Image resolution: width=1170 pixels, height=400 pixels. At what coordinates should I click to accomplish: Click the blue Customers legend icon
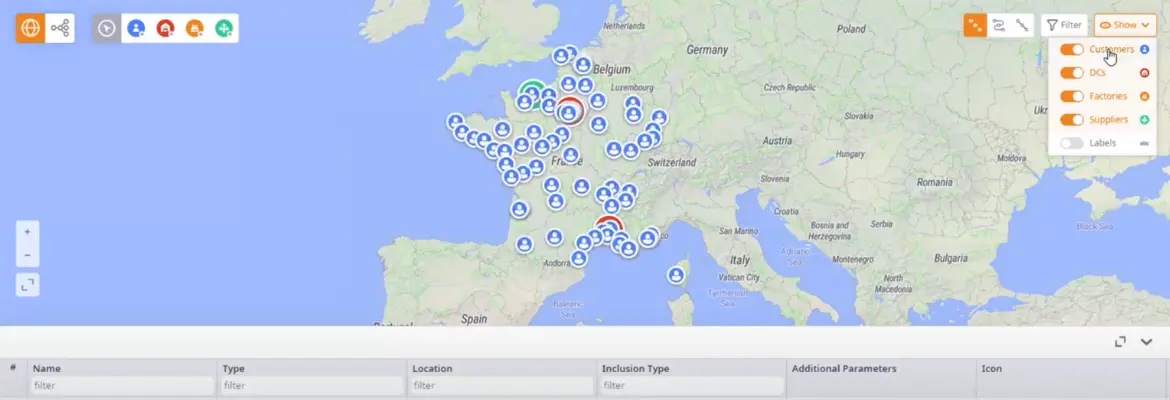pyautogui.click(x=1145, y=49)
